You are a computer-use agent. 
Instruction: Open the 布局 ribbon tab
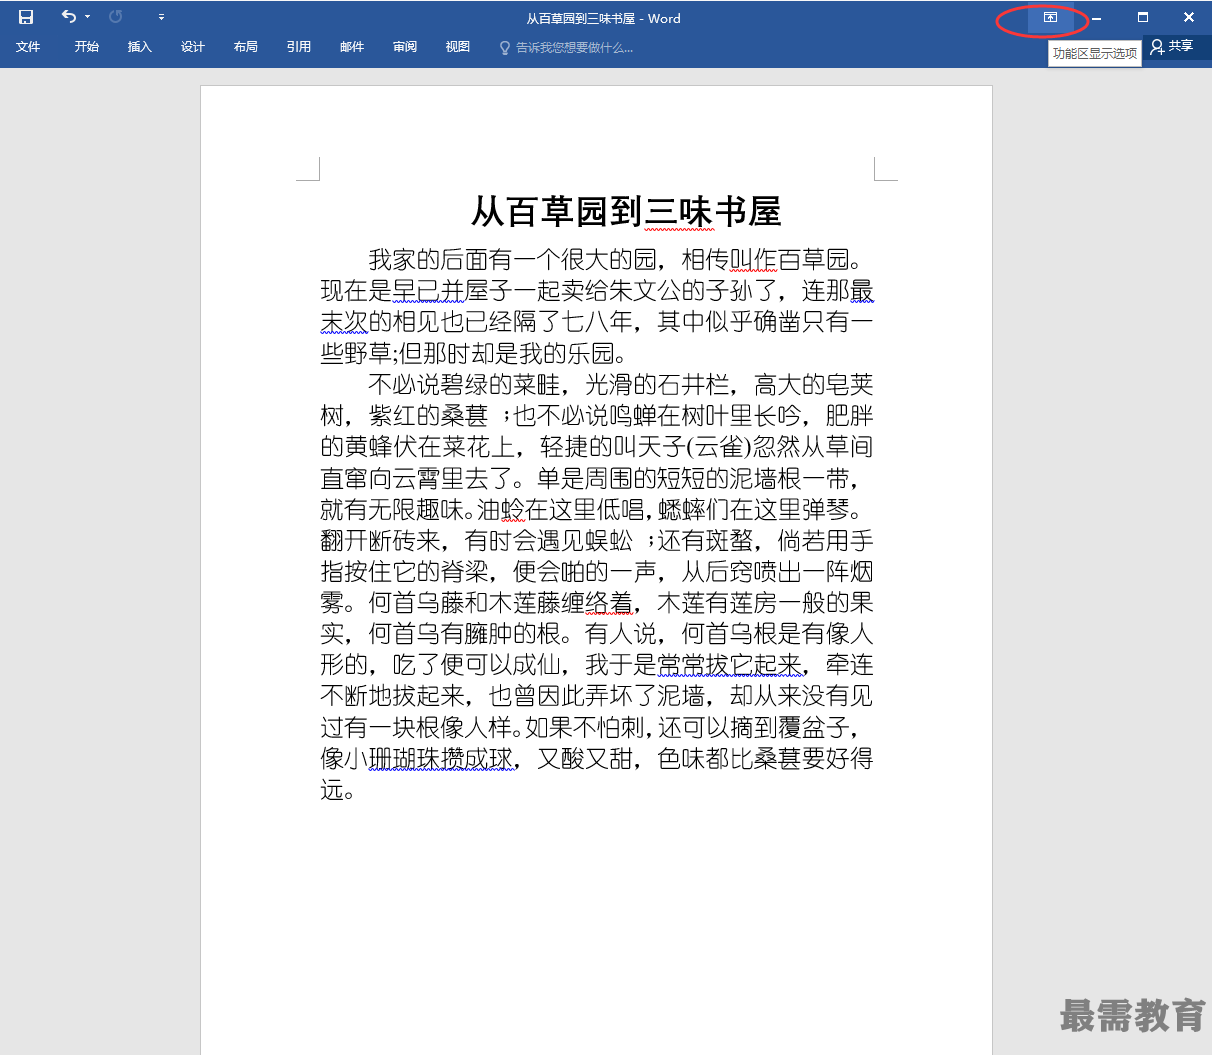[246, 47]
